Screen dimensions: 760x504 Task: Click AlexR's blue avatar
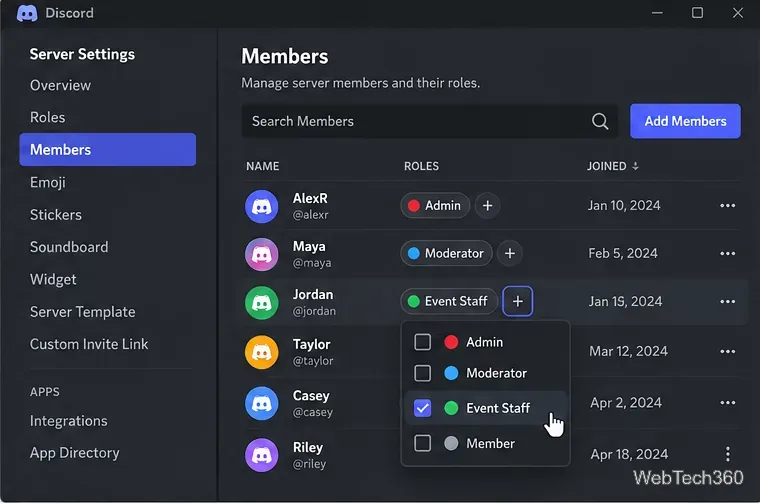262,206
